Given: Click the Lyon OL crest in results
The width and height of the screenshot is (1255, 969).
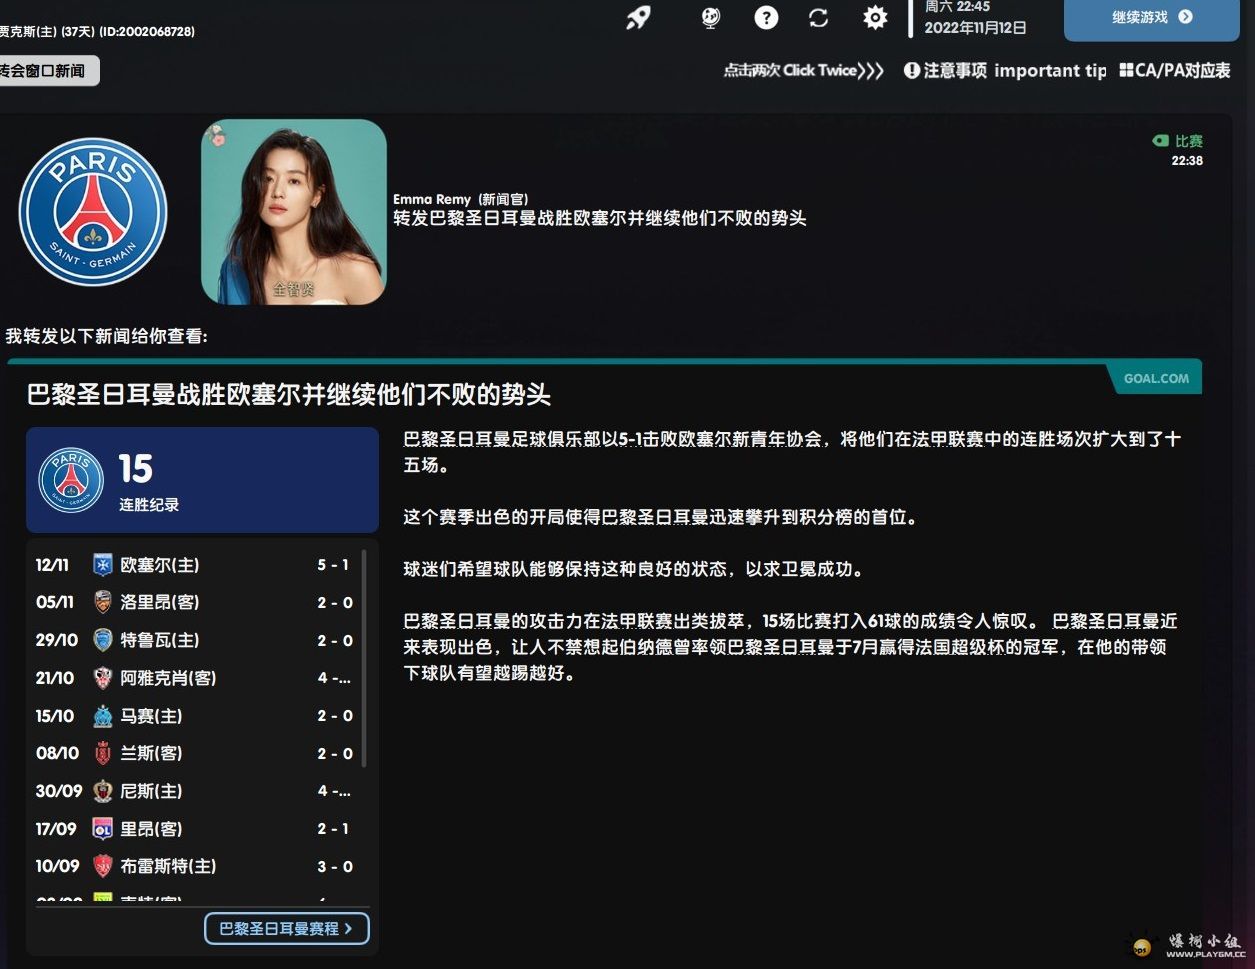Looking at the screenshot, I should point(102,829).
